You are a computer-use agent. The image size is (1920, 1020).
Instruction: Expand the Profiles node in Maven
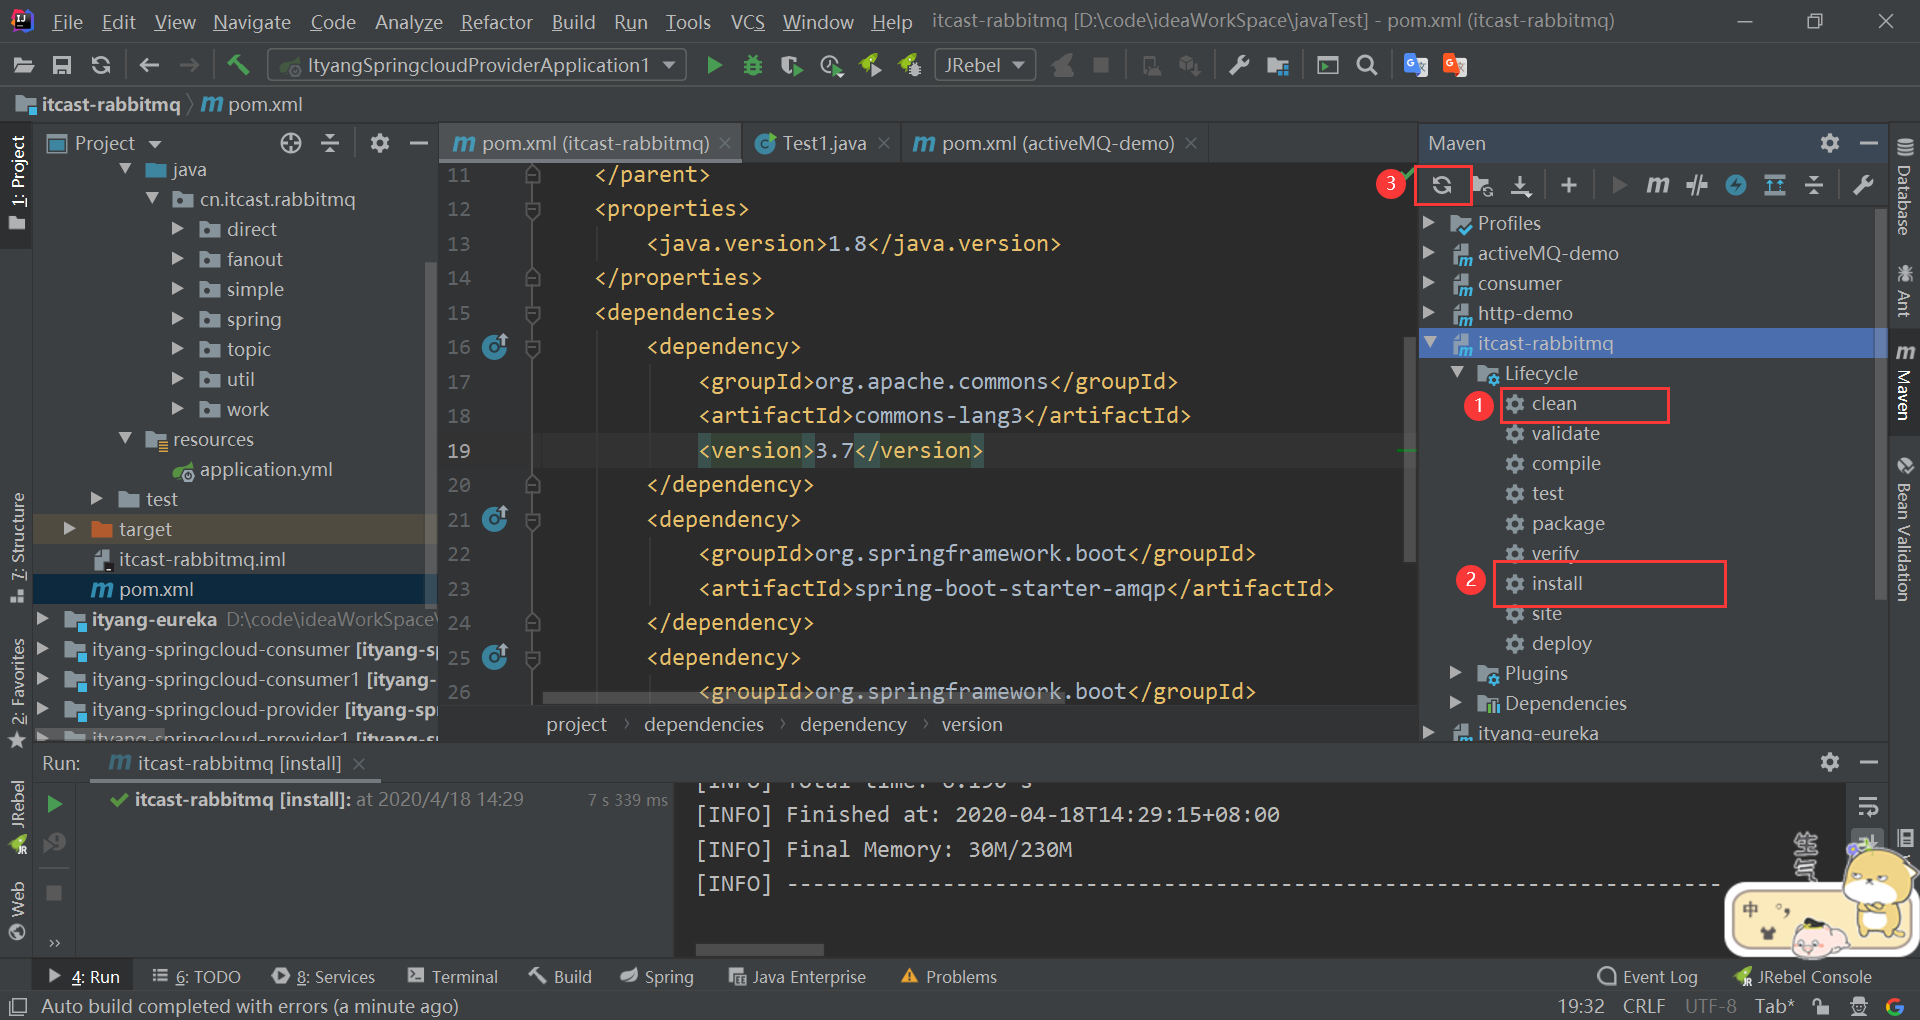(x=1430, y=223)
